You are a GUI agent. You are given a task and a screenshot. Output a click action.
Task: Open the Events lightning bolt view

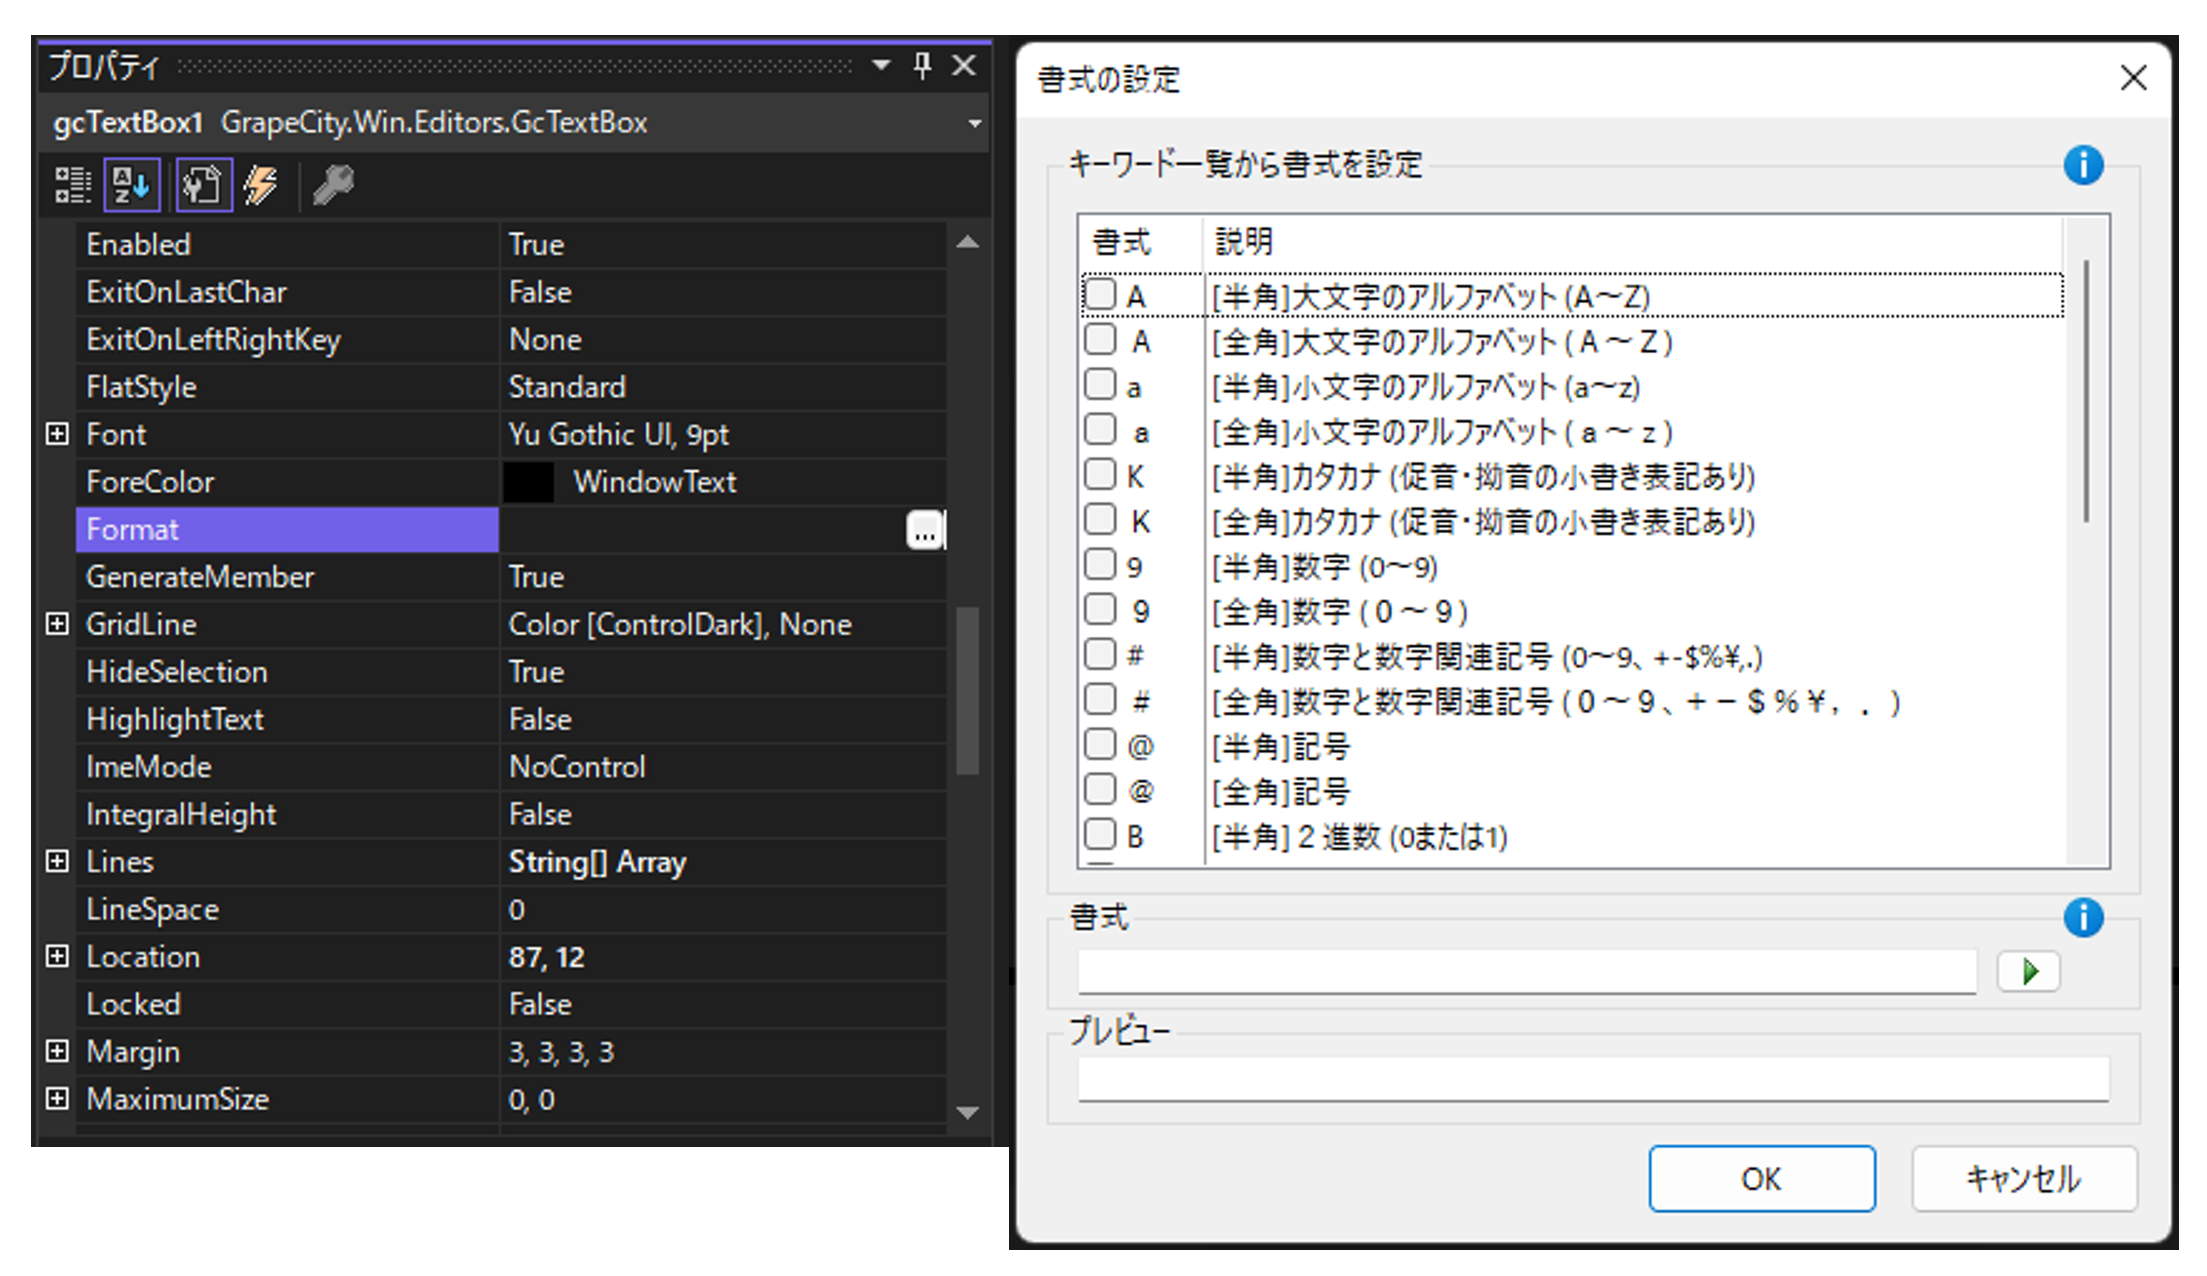coord(262,185)
